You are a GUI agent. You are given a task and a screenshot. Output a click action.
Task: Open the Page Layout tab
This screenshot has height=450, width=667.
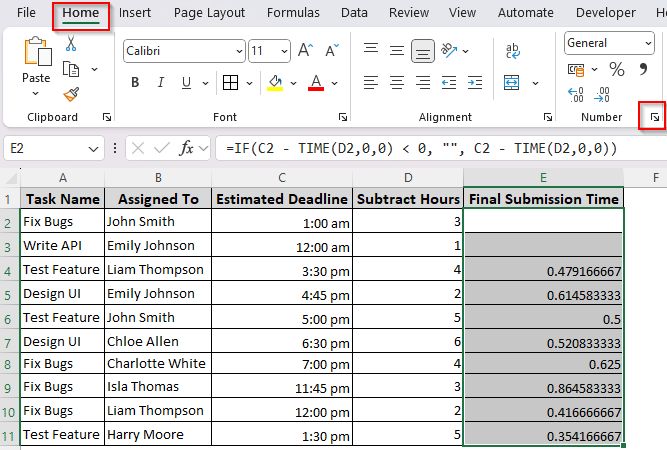(209, 13)
